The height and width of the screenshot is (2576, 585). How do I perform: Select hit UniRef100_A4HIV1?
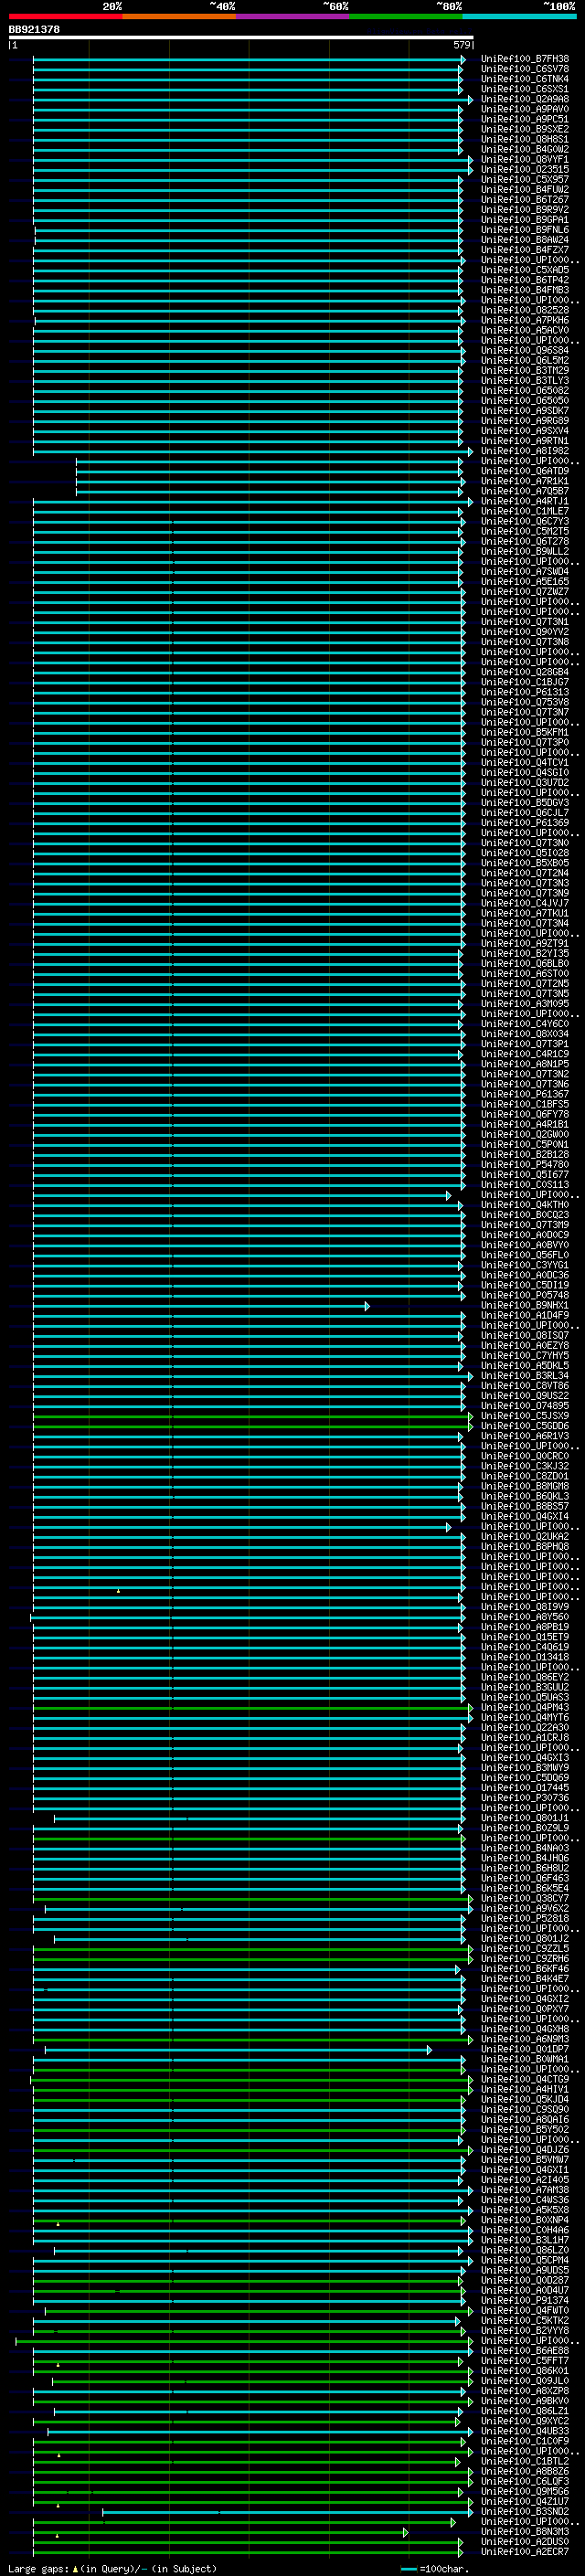(x=524, y=2090)
